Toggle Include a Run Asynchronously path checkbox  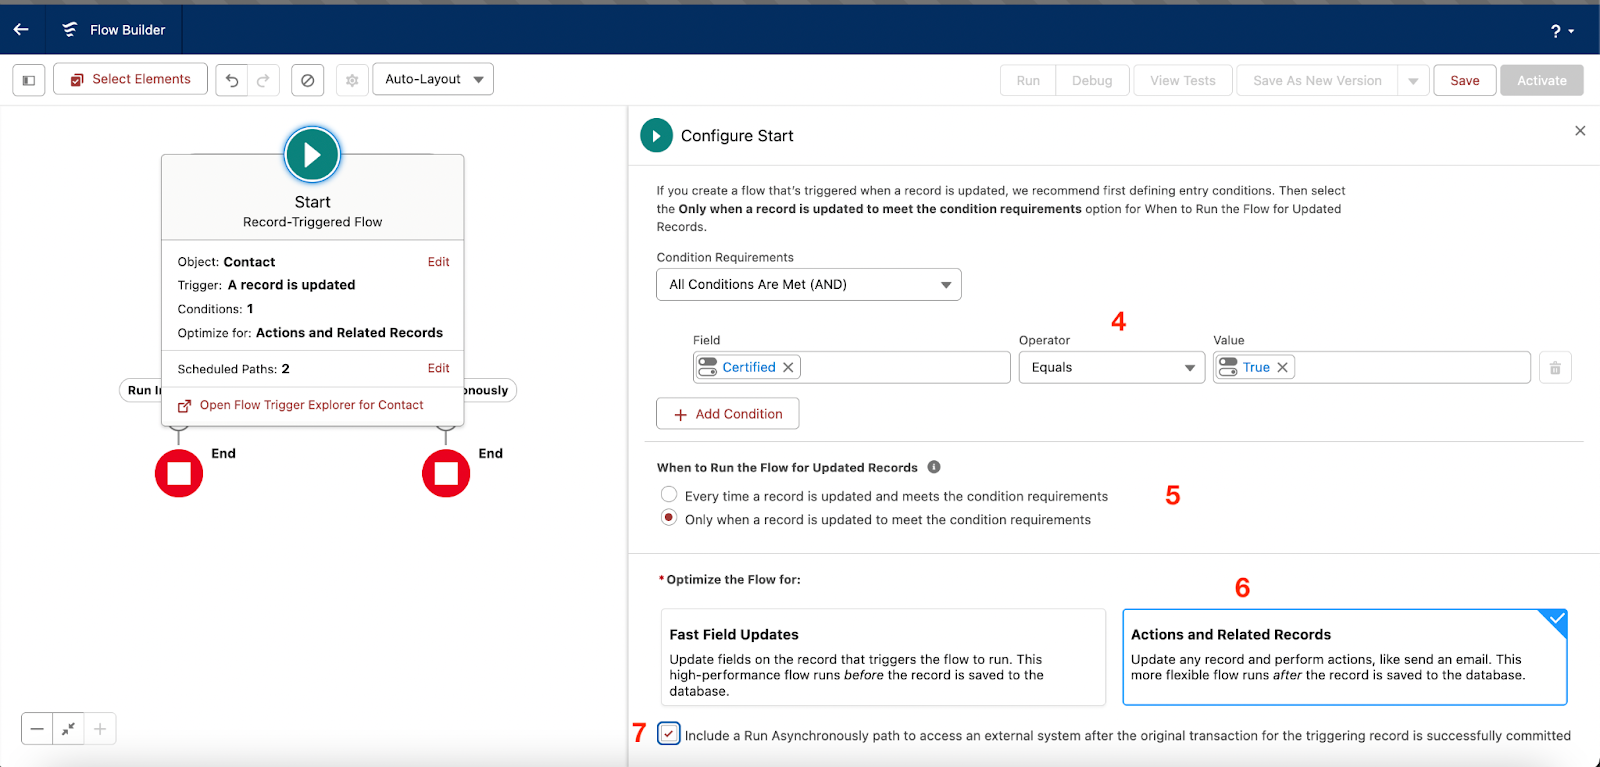pyautogui.click(x=669, y=734)
